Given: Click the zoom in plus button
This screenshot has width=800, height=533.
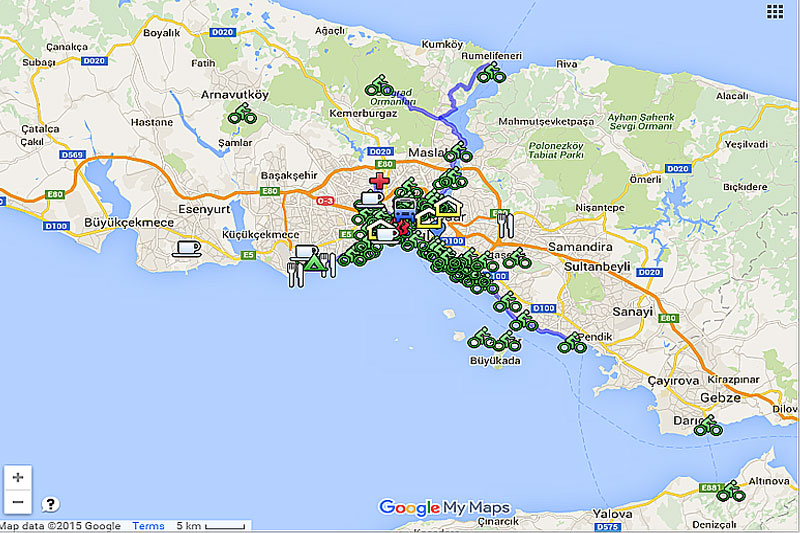Looking at the screenshot, I should tap(18, 477).
